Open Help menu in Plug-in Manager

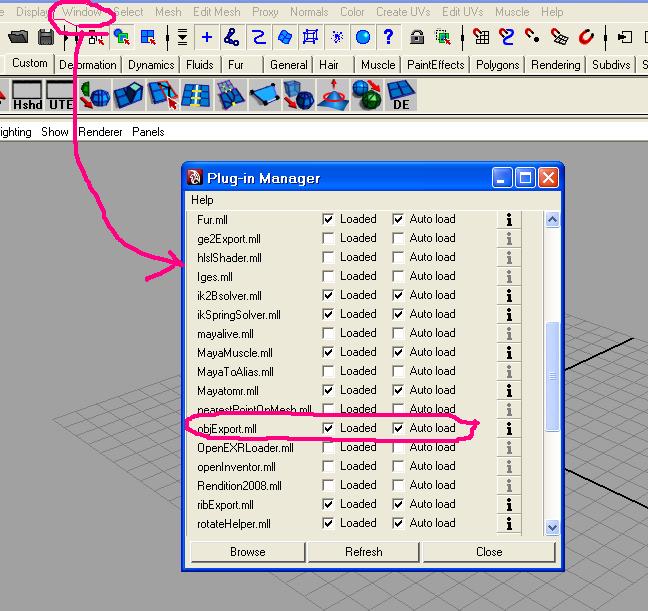tap(202, 200)
